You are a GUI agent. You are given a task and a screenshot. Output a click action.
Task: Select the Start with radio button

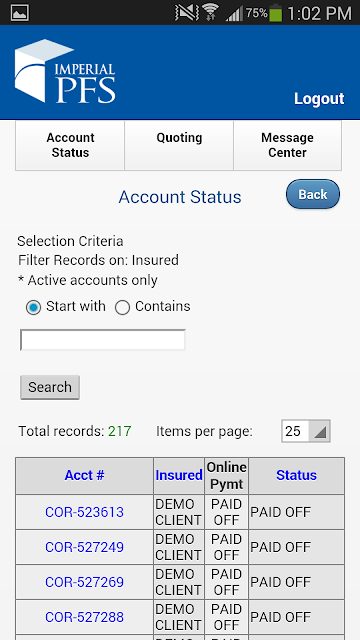tap(33, 307)
